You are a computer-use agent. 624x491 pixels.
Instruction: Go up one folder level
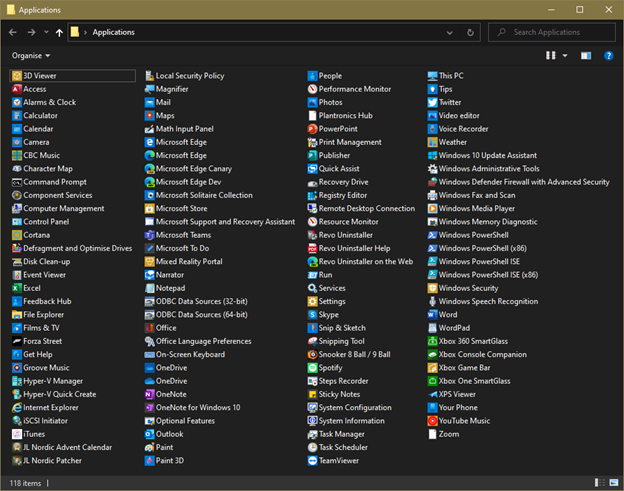tap(59, 33)
